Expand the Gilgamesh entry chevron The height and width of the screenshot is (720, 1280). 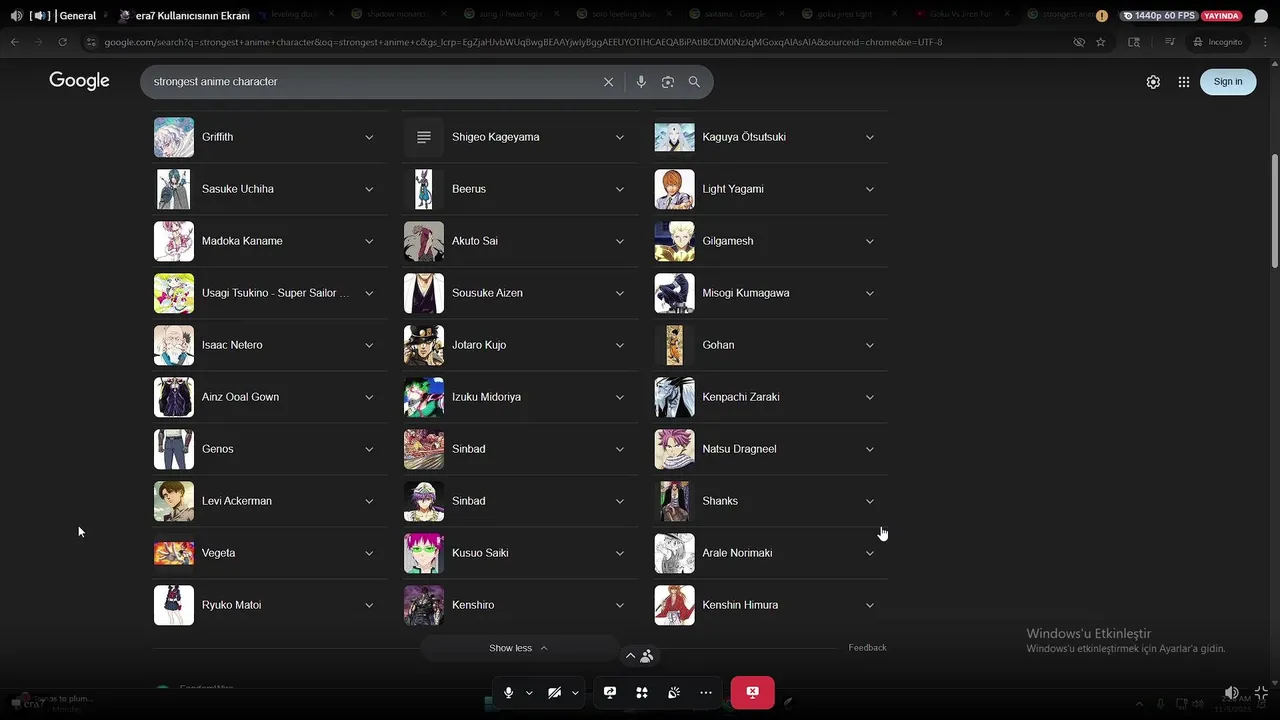[870, 241]
